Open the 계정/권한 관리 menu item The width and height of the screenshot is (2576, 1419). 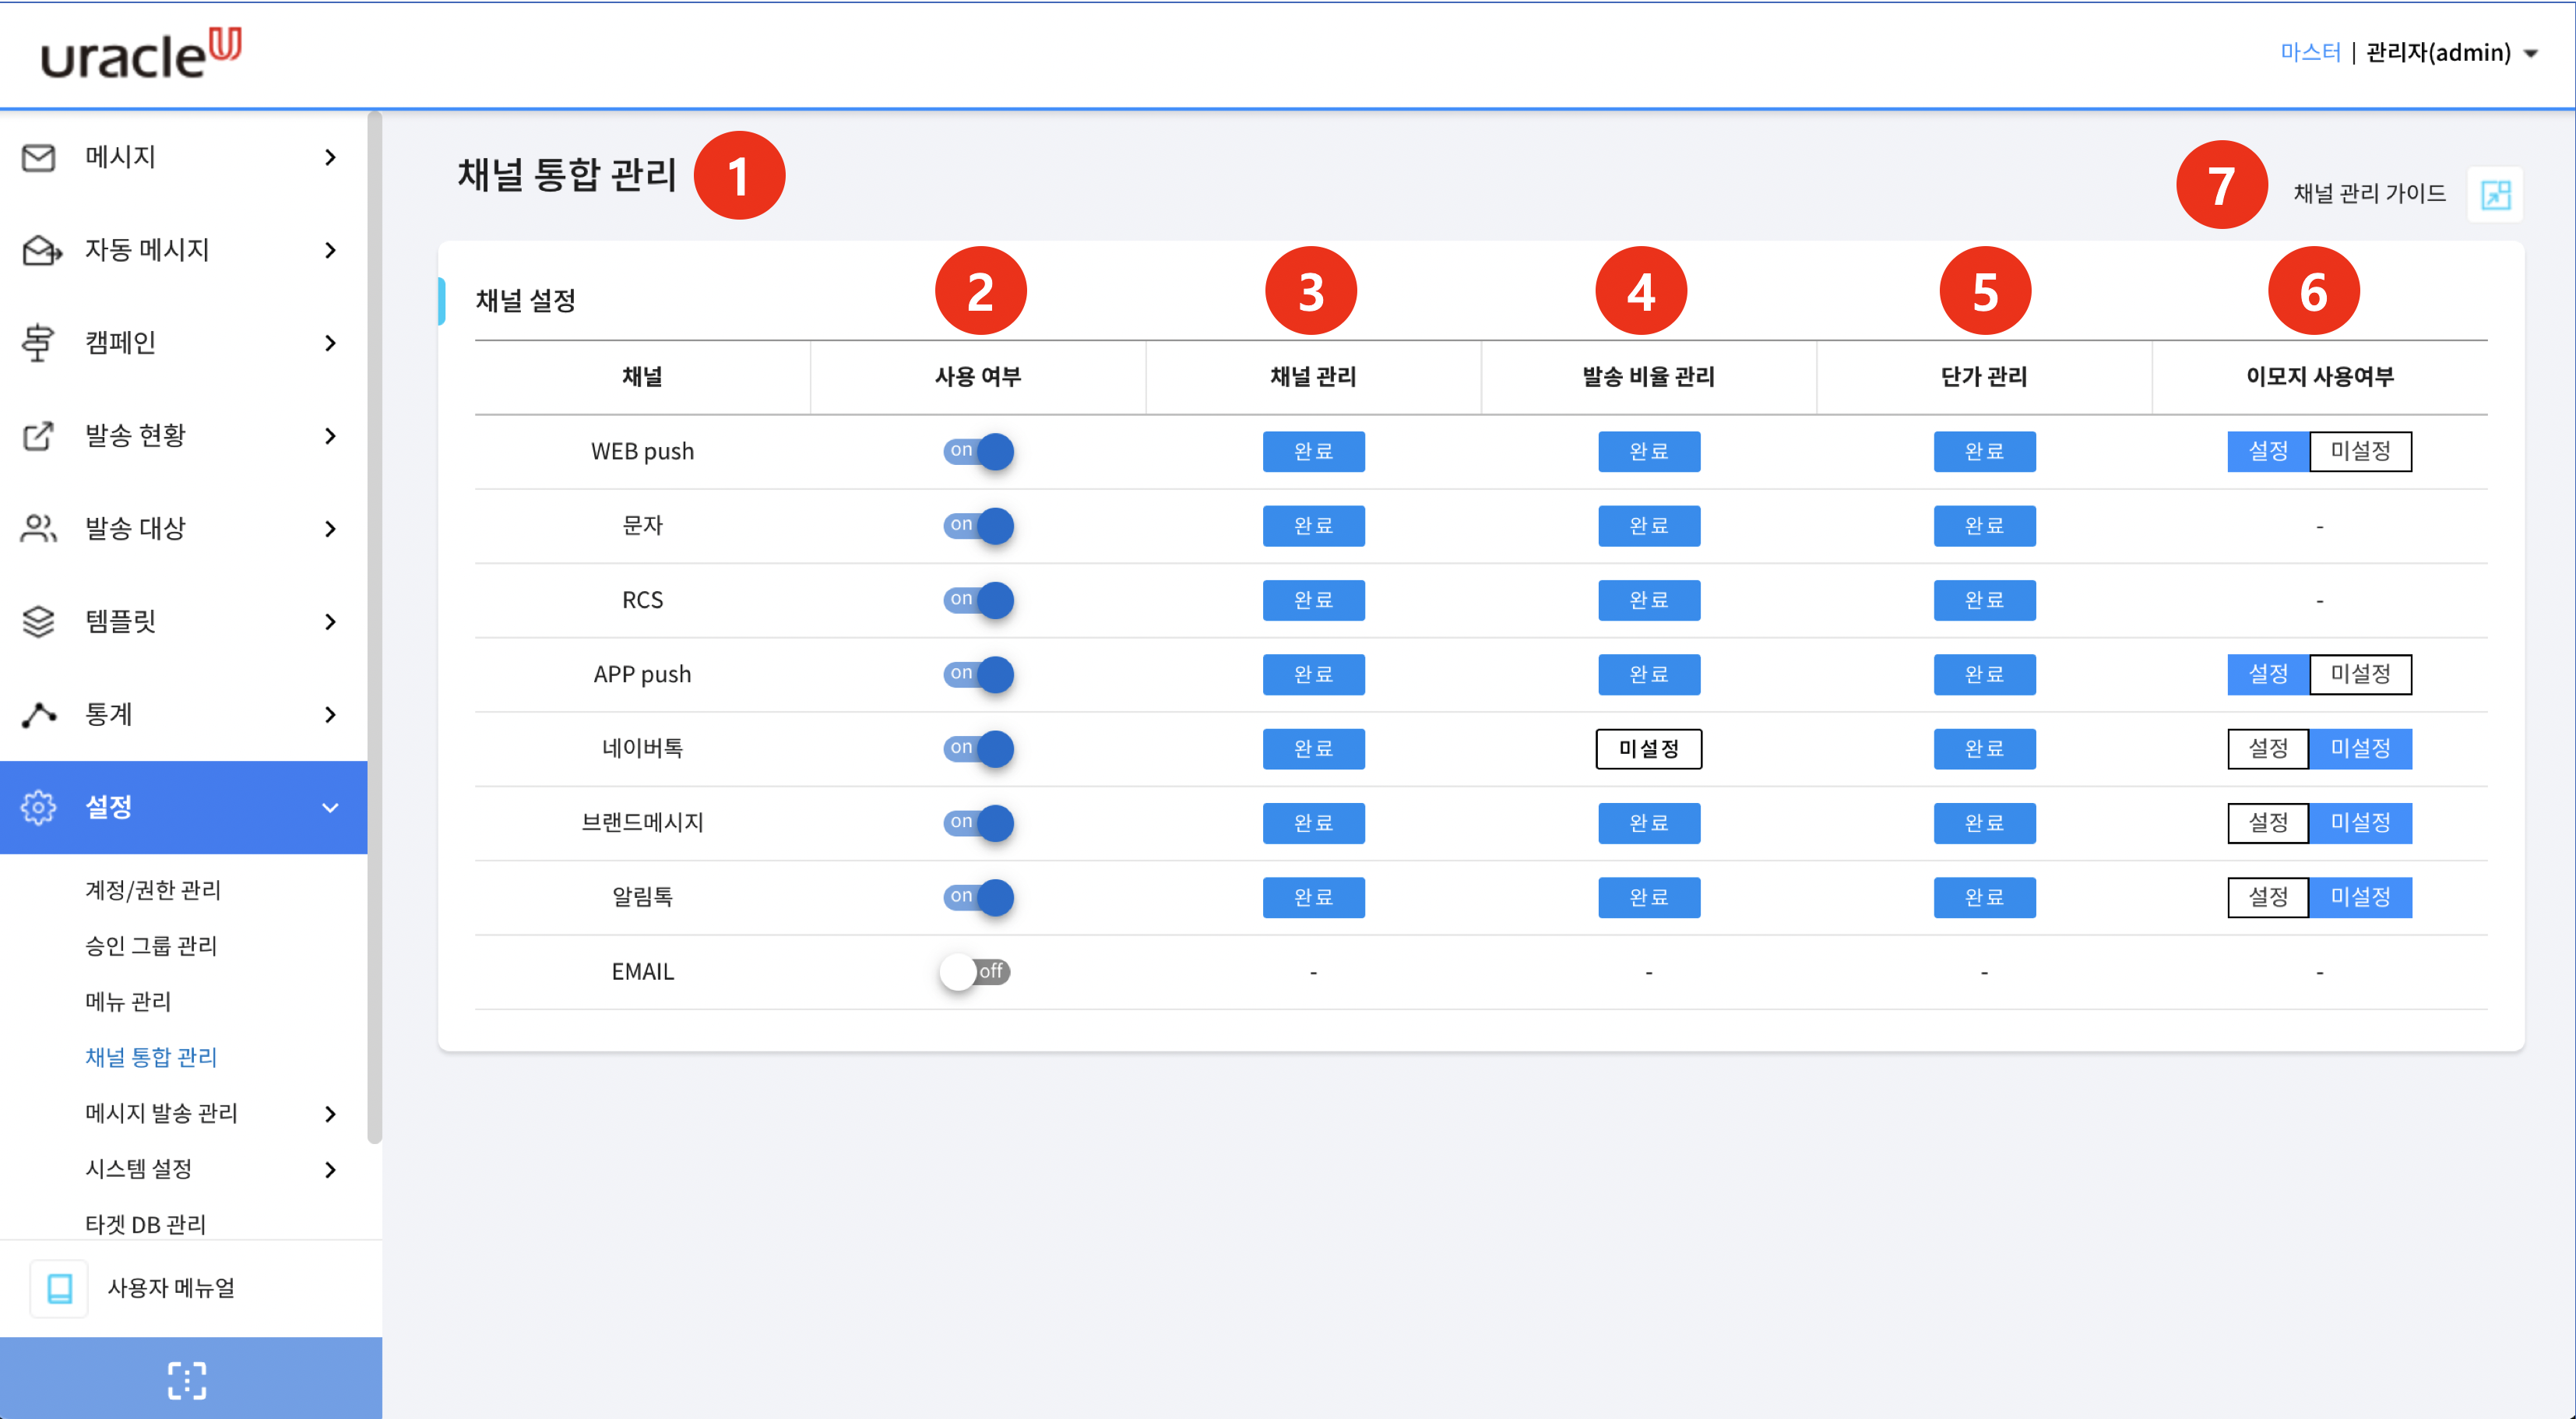153,890
